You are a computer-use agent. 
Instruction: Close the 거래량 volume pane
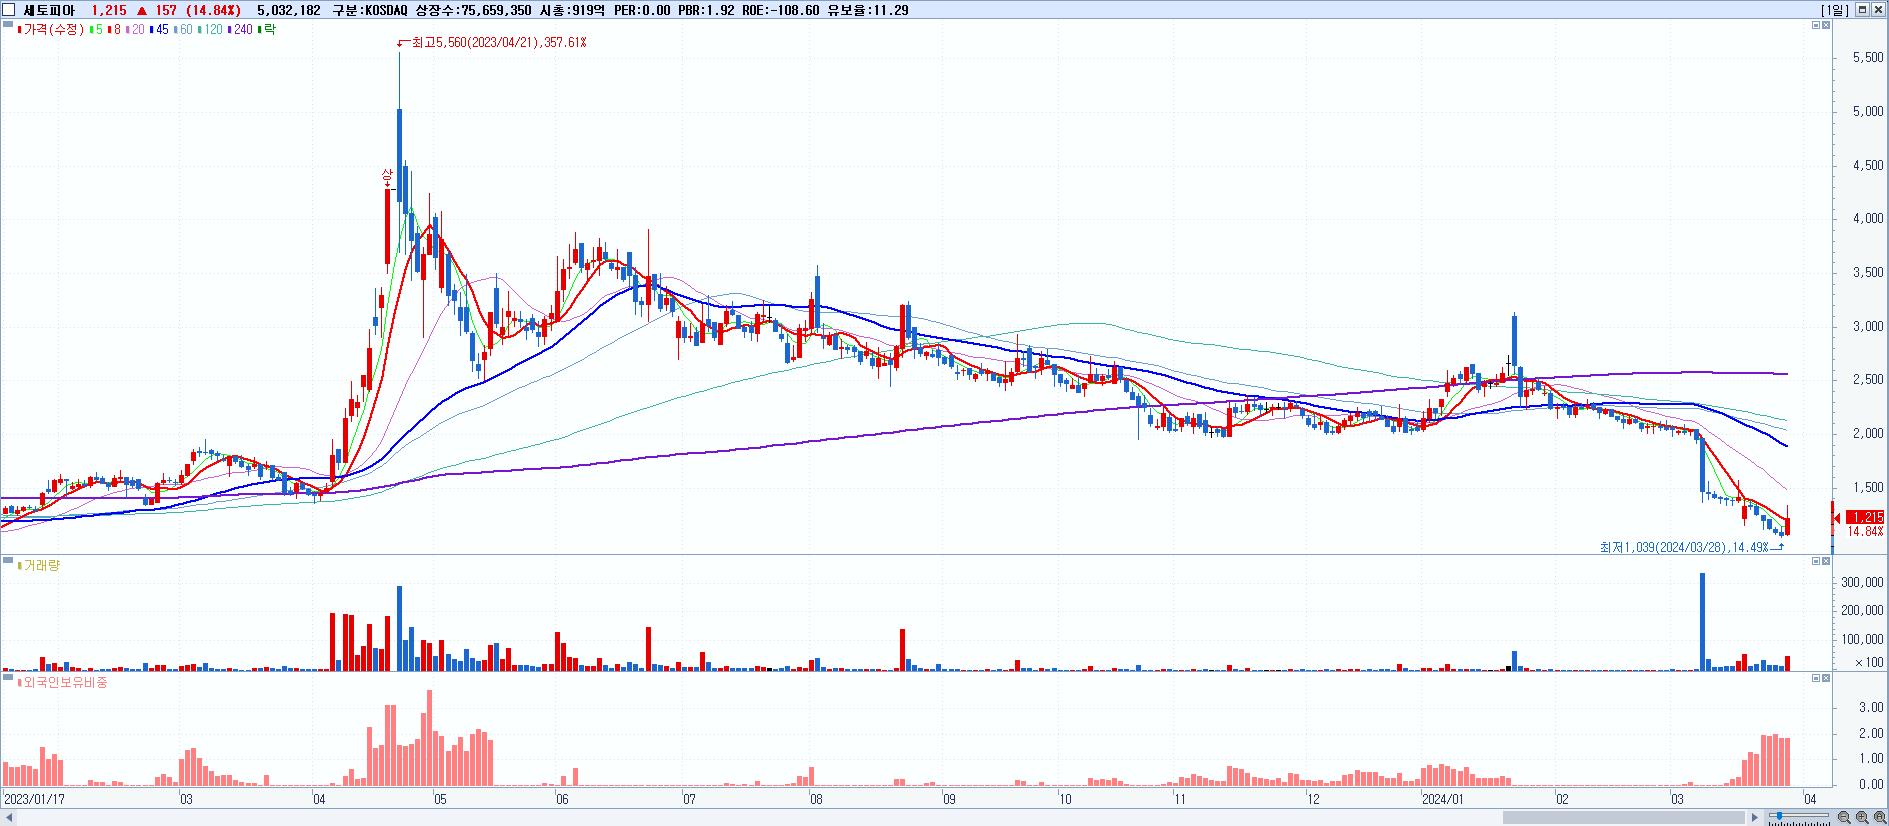(x=1826, y=561)
